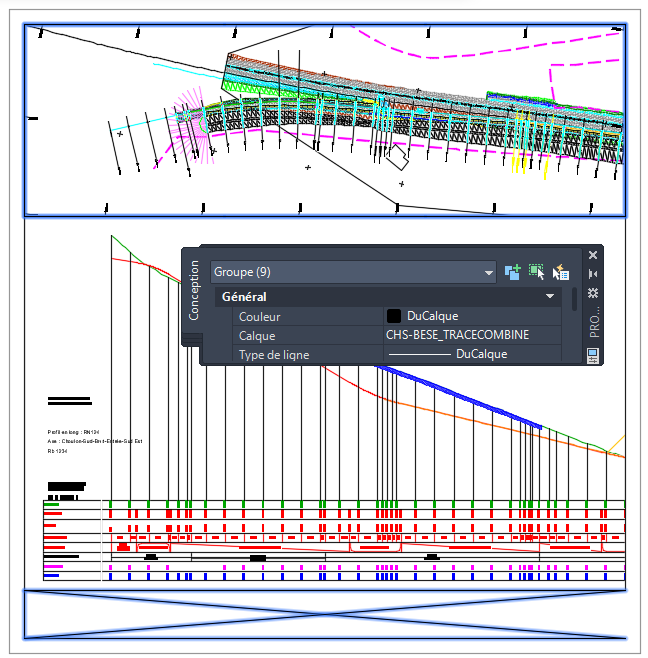The height and width of the screenshot is (658, 648).
Task: Open the Type de ligne DuCalque field
Action: 473,354
